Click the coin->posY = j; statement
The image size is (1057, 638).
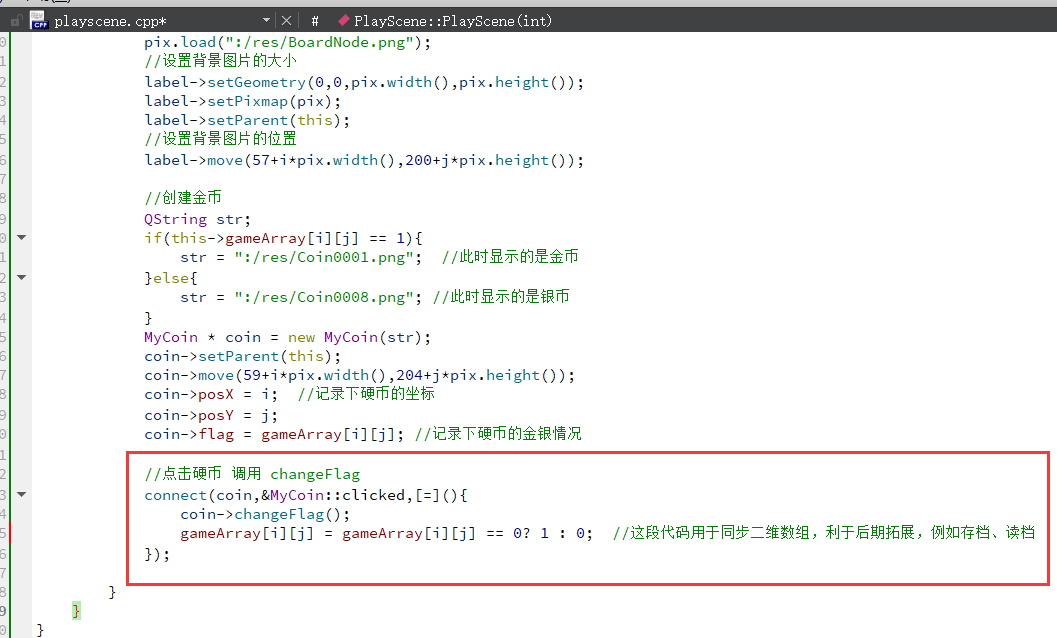[x=211, y=415]
